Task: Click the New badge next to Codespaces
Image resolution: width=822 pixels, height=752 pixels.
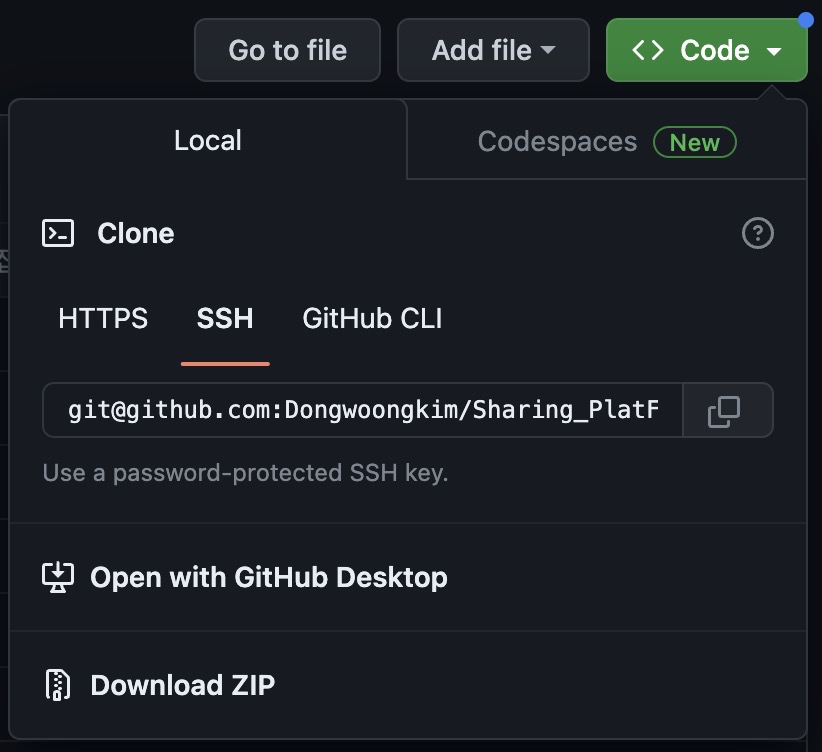Action: (x=695, y=142)
